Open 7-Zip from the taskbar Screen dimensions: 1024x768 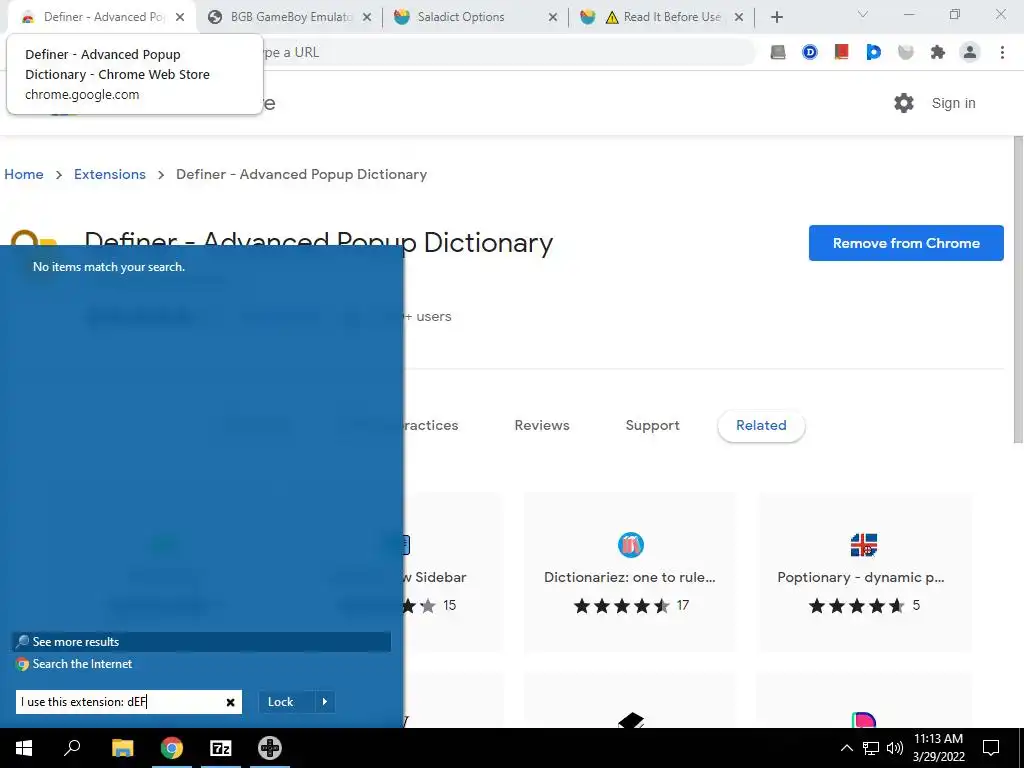coord(221,748)
